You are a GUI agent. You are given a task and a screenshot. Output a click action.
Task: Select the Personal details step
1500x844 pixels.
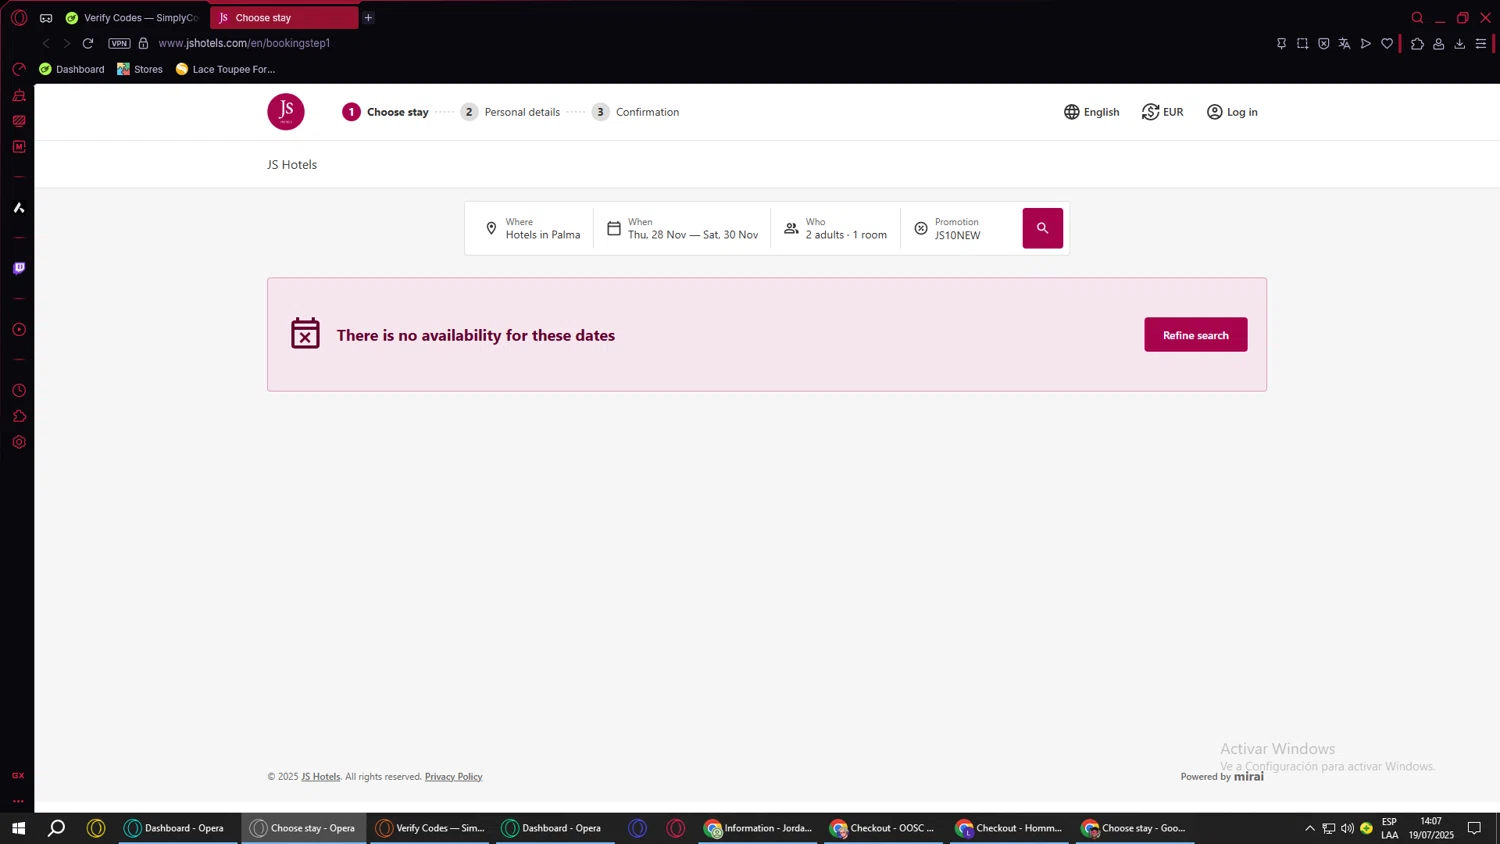pyautogui.click(x=510, y=112)
